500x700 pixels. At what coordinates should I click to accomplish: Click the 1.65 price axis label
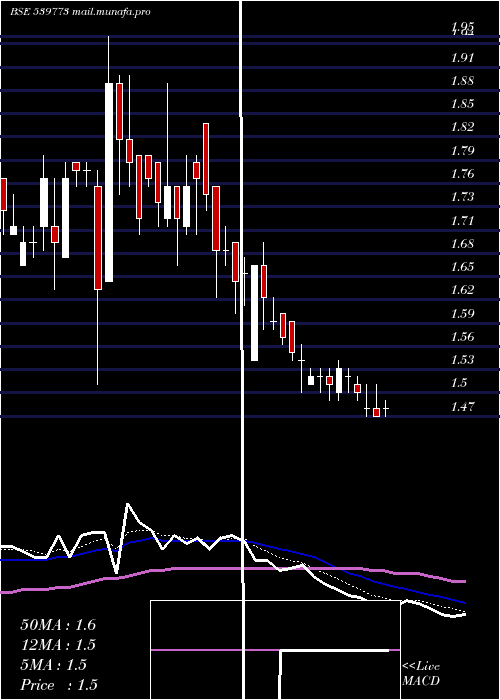pos(461,267)
